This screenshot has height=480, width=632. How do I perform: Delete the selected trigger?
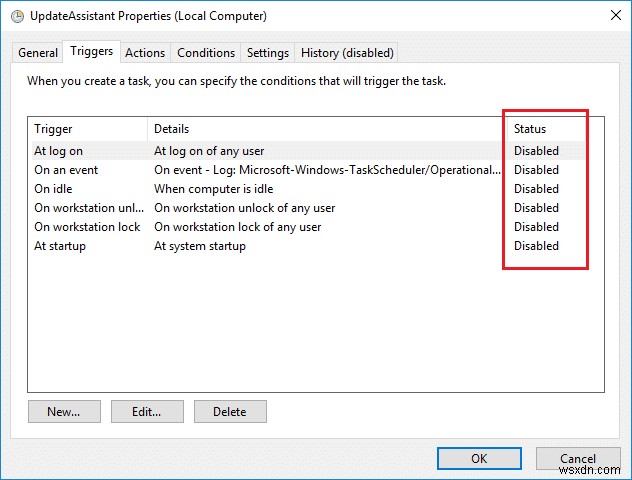tap(230, 411)
